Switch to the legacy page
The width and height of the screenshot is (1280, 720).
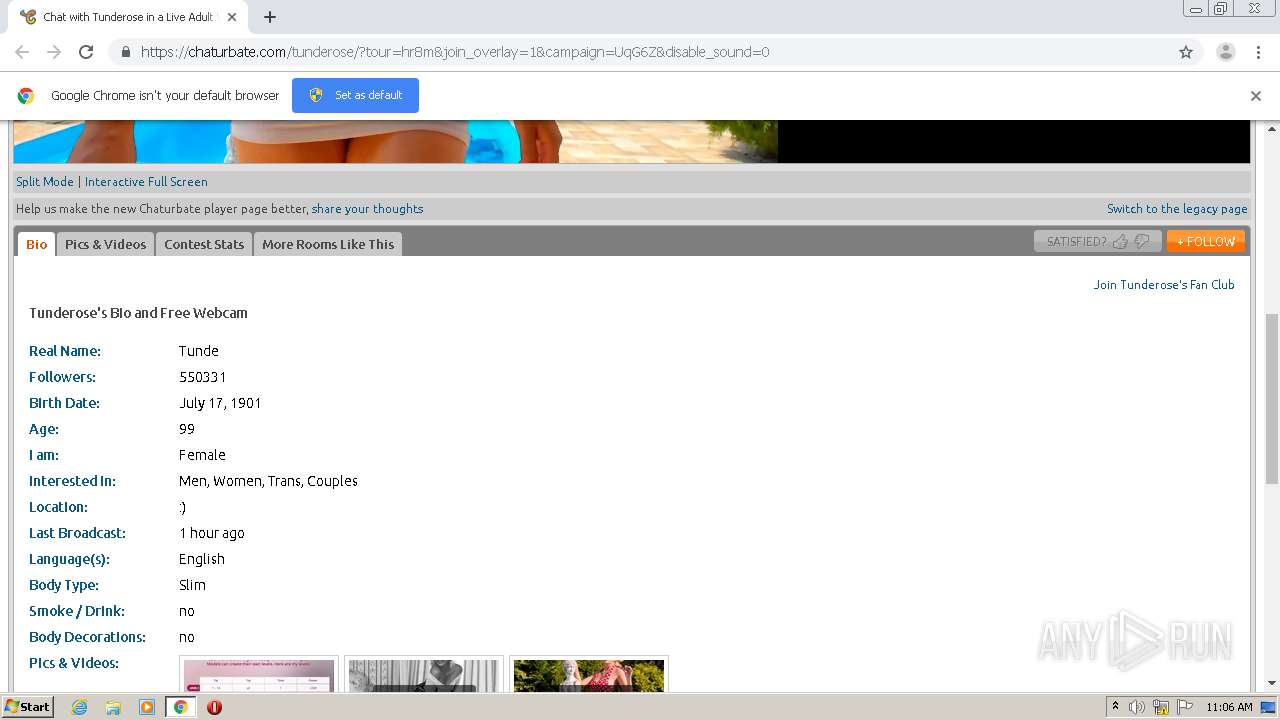point(1177,209)
